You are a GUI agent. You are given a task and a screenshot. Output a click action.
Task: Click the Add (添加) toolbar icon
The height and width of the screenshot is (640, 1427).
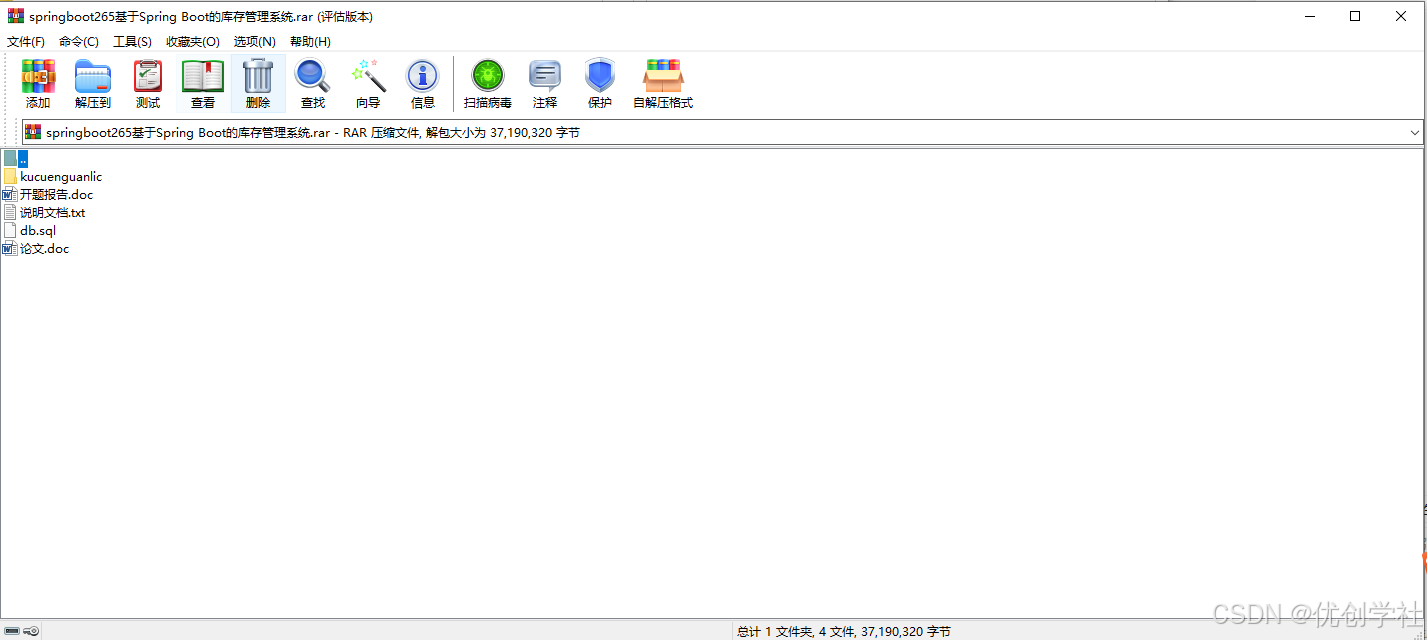[38, 76]
